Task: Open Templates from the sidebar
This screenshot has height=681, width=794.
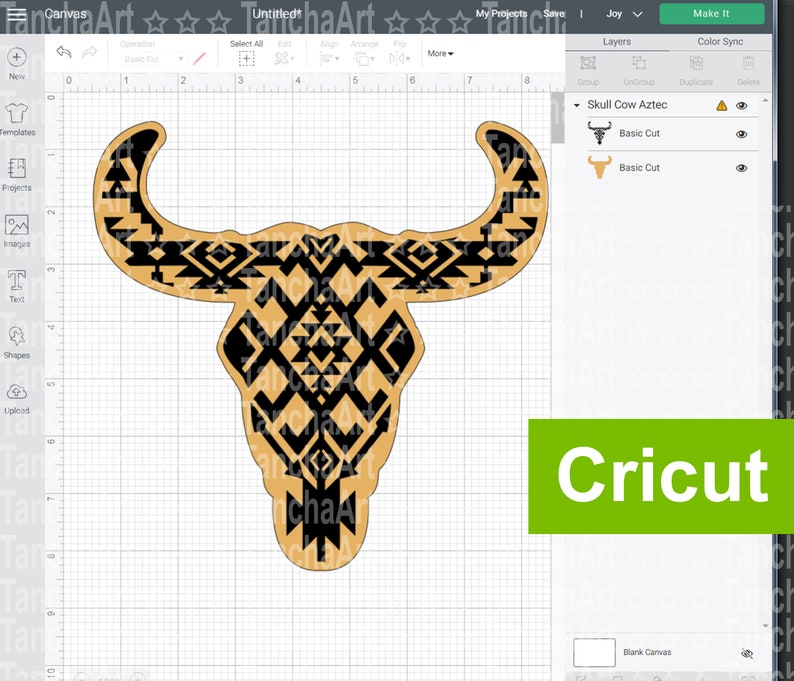Action: 17,119
